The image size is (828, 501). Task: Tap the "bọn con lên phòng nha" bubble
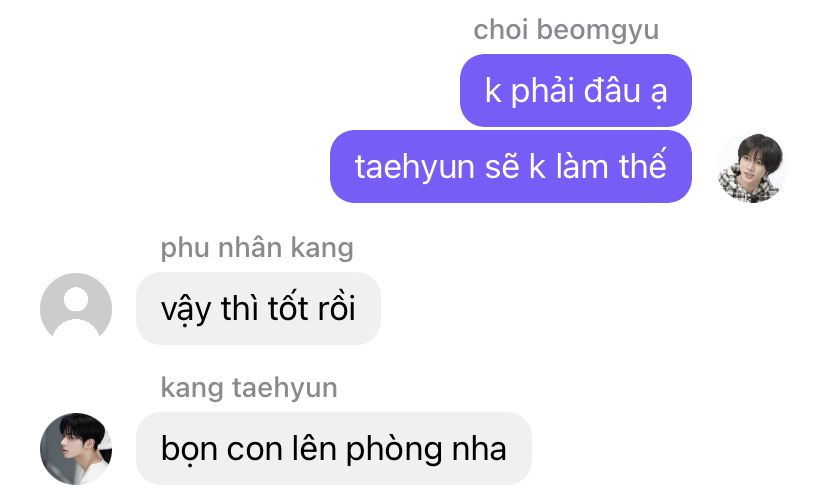click(x=334, y=449)
